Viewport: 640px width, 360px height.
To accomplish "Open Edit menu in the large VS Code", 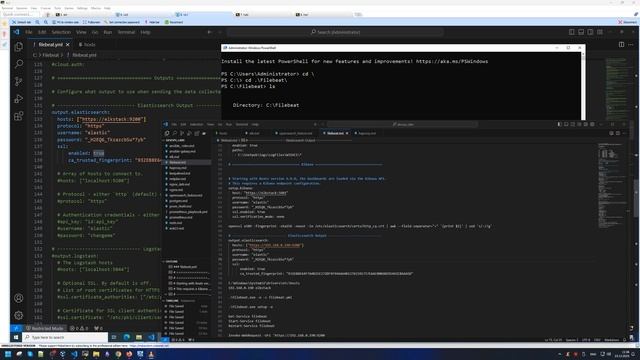I will 42,32.
